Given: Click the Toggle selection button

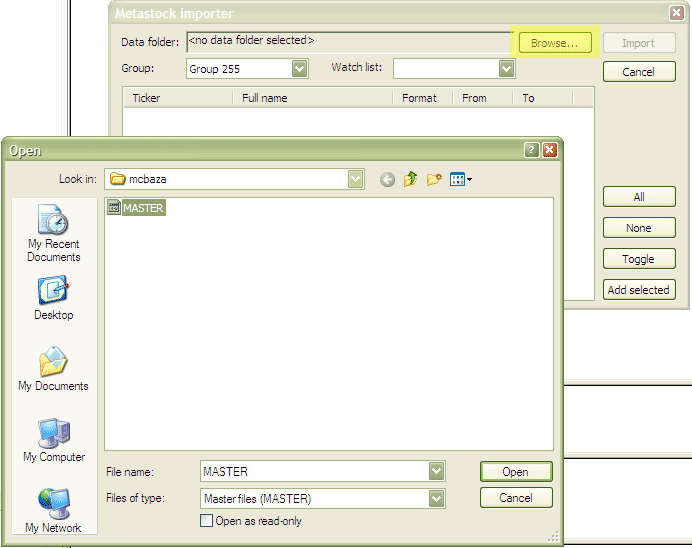Looking at the screenshot, I should coord(639,259).
